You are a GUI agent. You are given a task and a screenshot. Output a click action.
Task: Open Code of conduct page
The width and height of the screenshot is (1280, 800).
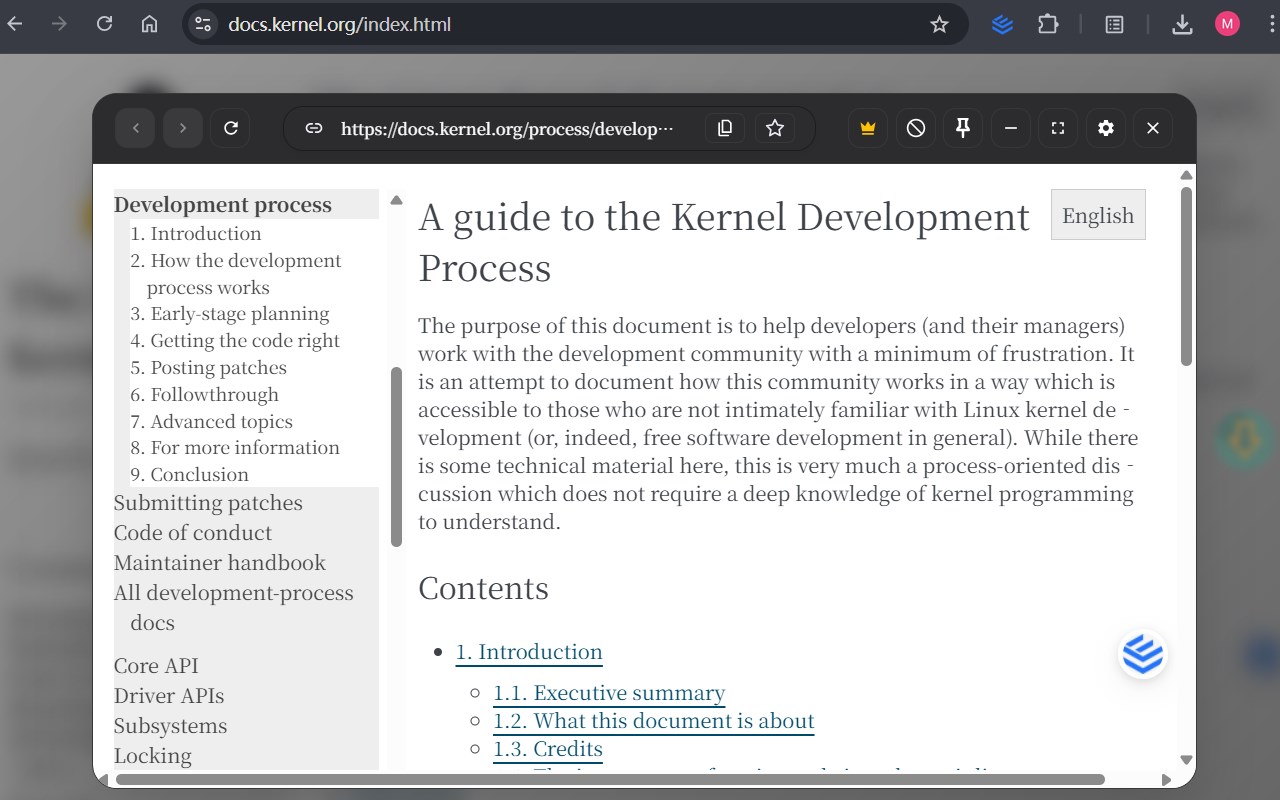(193, 533)
